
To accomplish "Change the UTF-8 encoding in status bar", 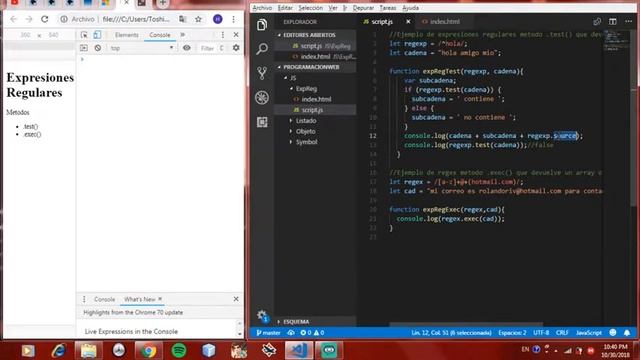I will tap(541, 333).
